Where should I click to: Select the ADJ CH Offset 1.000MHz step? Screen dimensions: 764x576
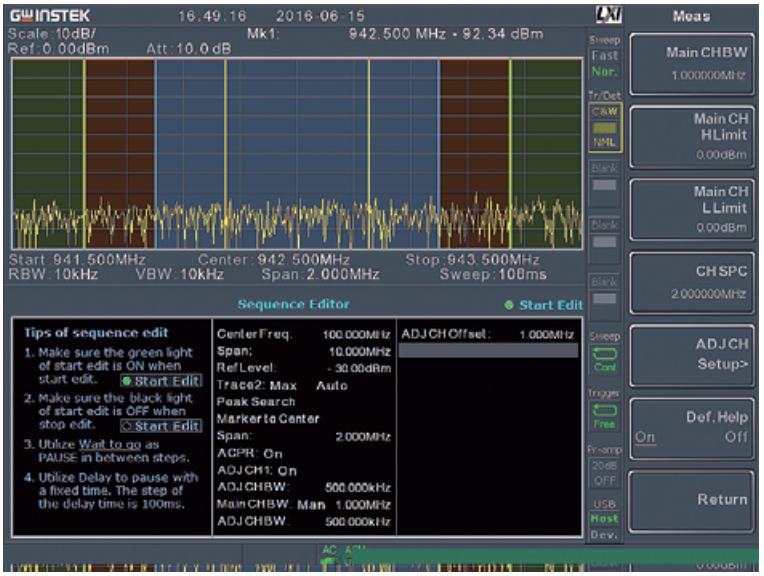pos(488,334)
